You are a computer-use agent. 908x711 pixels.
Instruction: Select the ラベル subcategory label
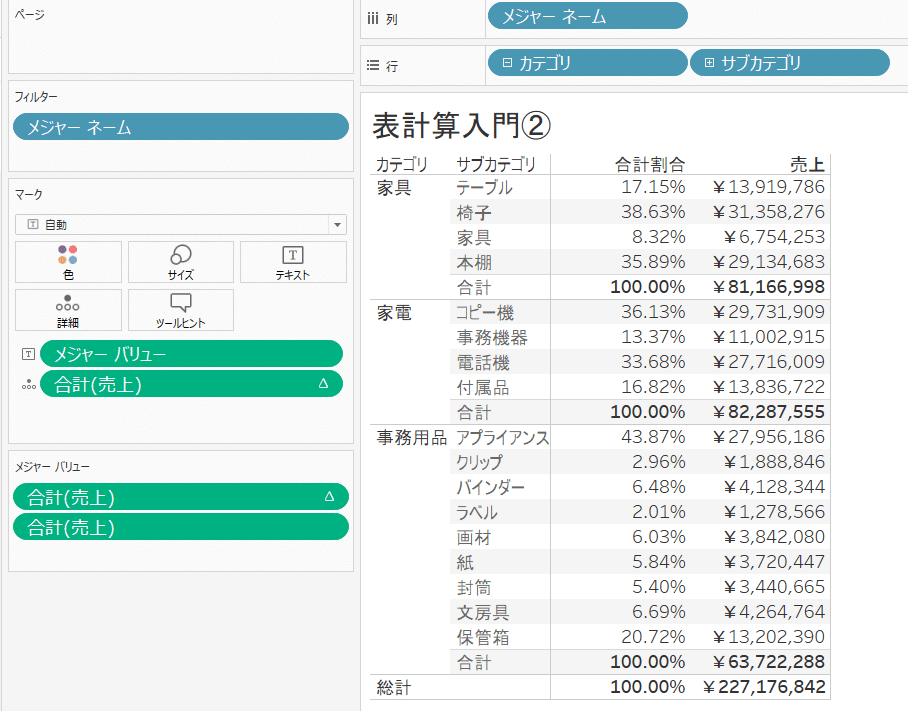point(477,512)
